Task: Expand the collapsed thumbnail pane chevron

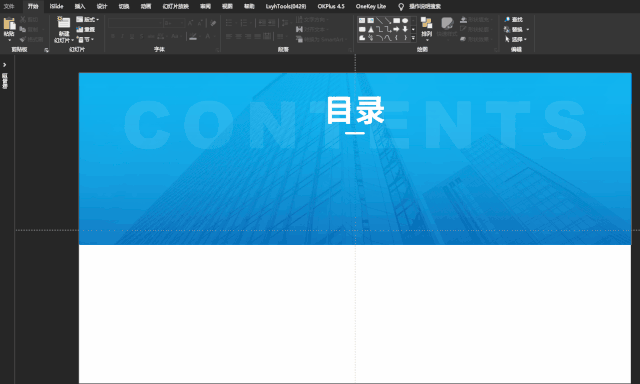Action: tap(4, 64)
